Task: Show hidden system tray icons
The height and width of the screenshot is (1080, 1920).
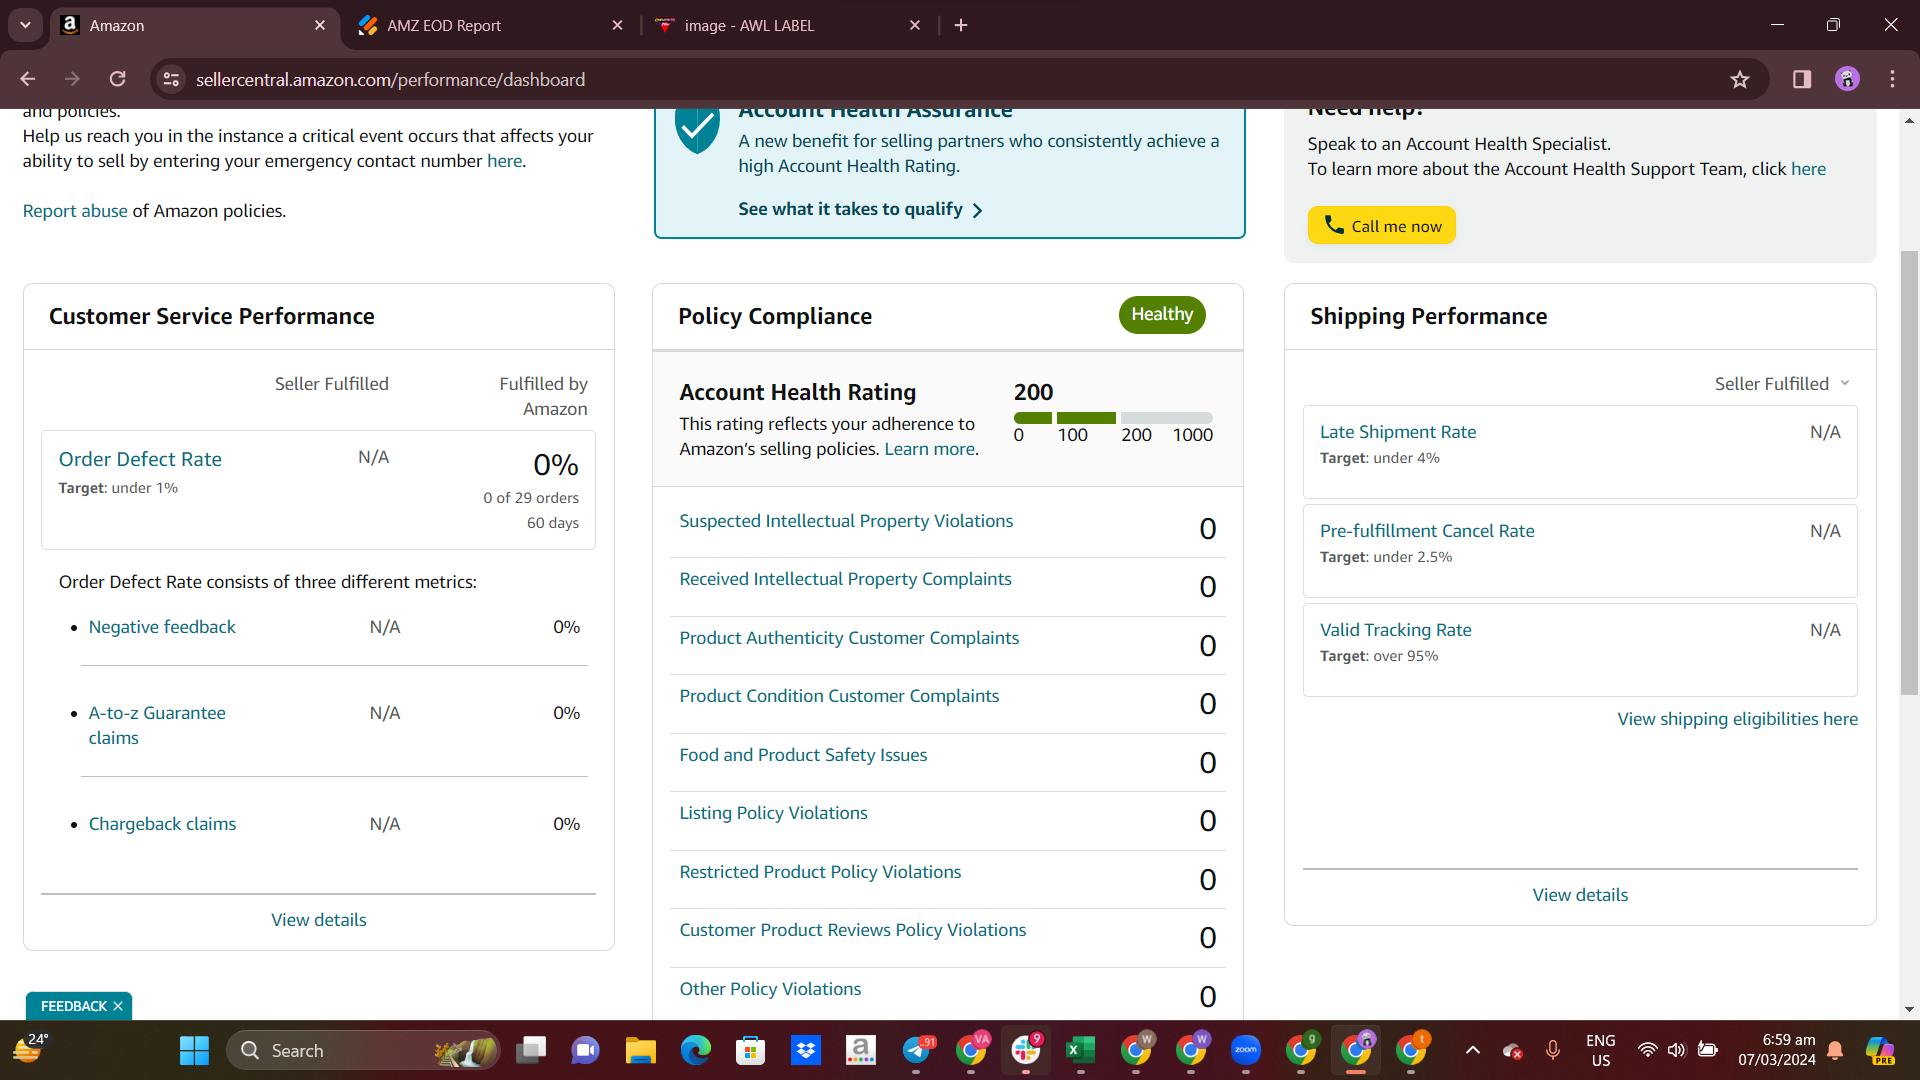Action: 1472,1050
